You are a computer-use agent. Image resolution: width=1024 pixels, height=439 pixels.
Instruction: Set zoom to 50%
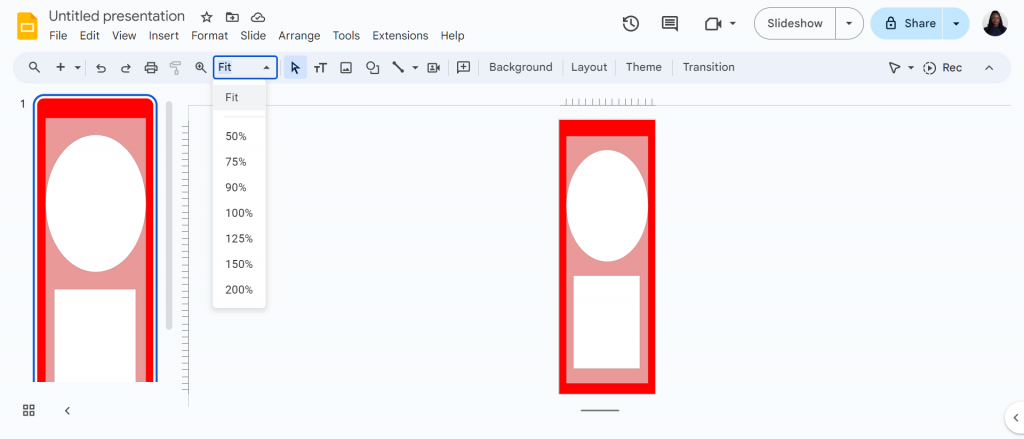coord(239,137)
